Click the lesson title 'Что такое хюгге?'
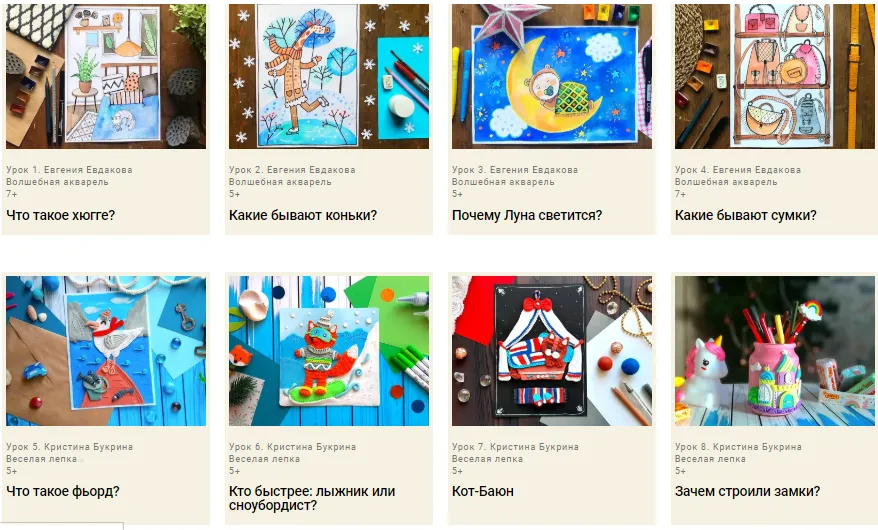The width and height of the screenshot is (878, 530). pyautogui.click(x=60, y=215)
